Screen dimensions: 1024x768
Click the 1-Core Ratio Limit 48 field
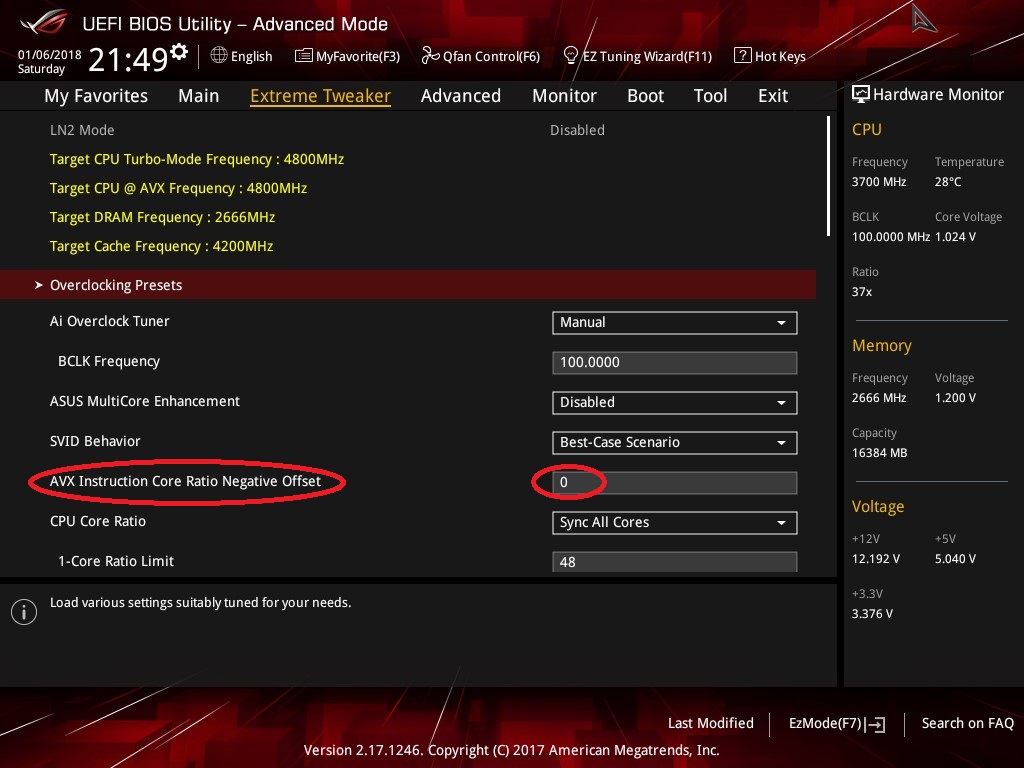675,562
